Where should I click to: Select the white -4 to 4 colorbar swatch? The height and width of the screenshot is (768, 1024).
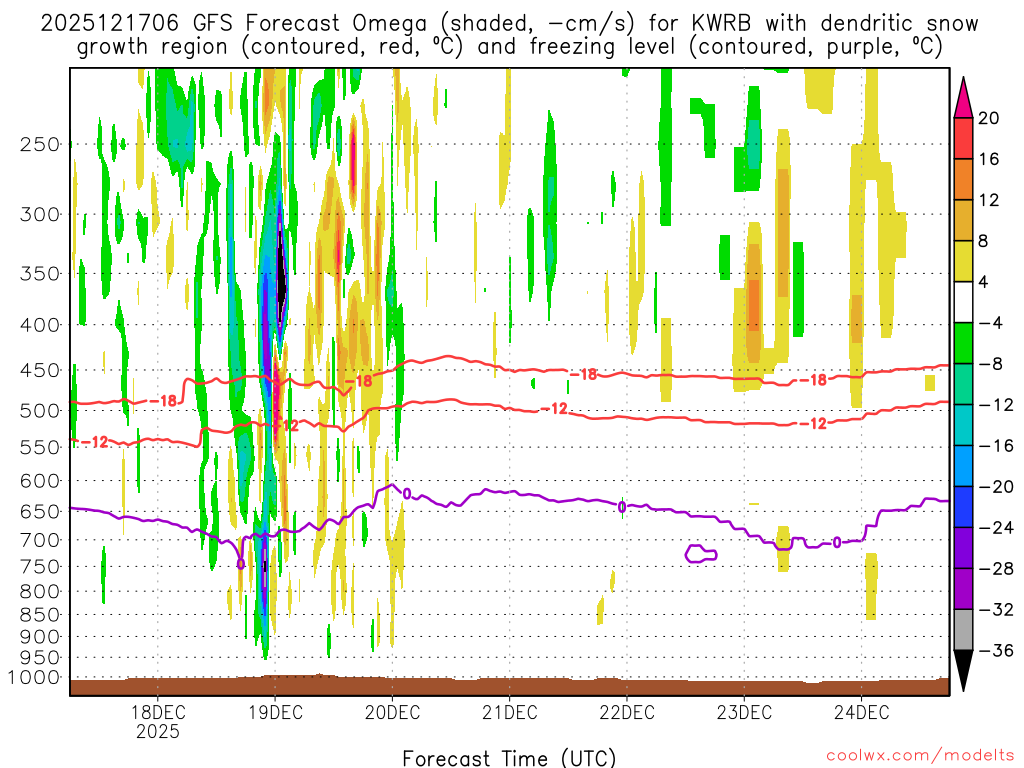(963, 302)
